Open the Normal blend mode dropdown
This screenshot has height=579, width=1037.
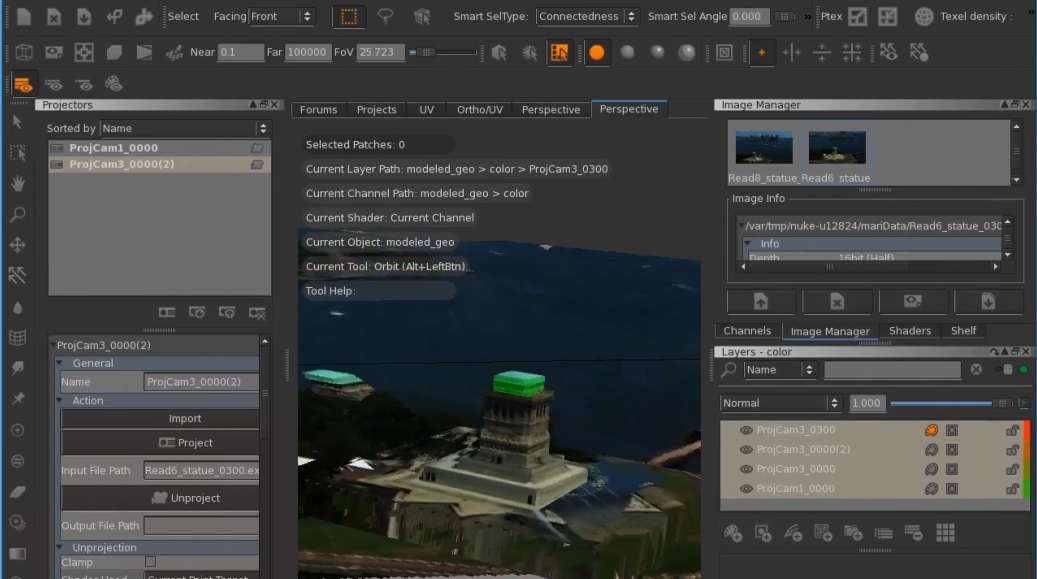(x=780, y=403)
